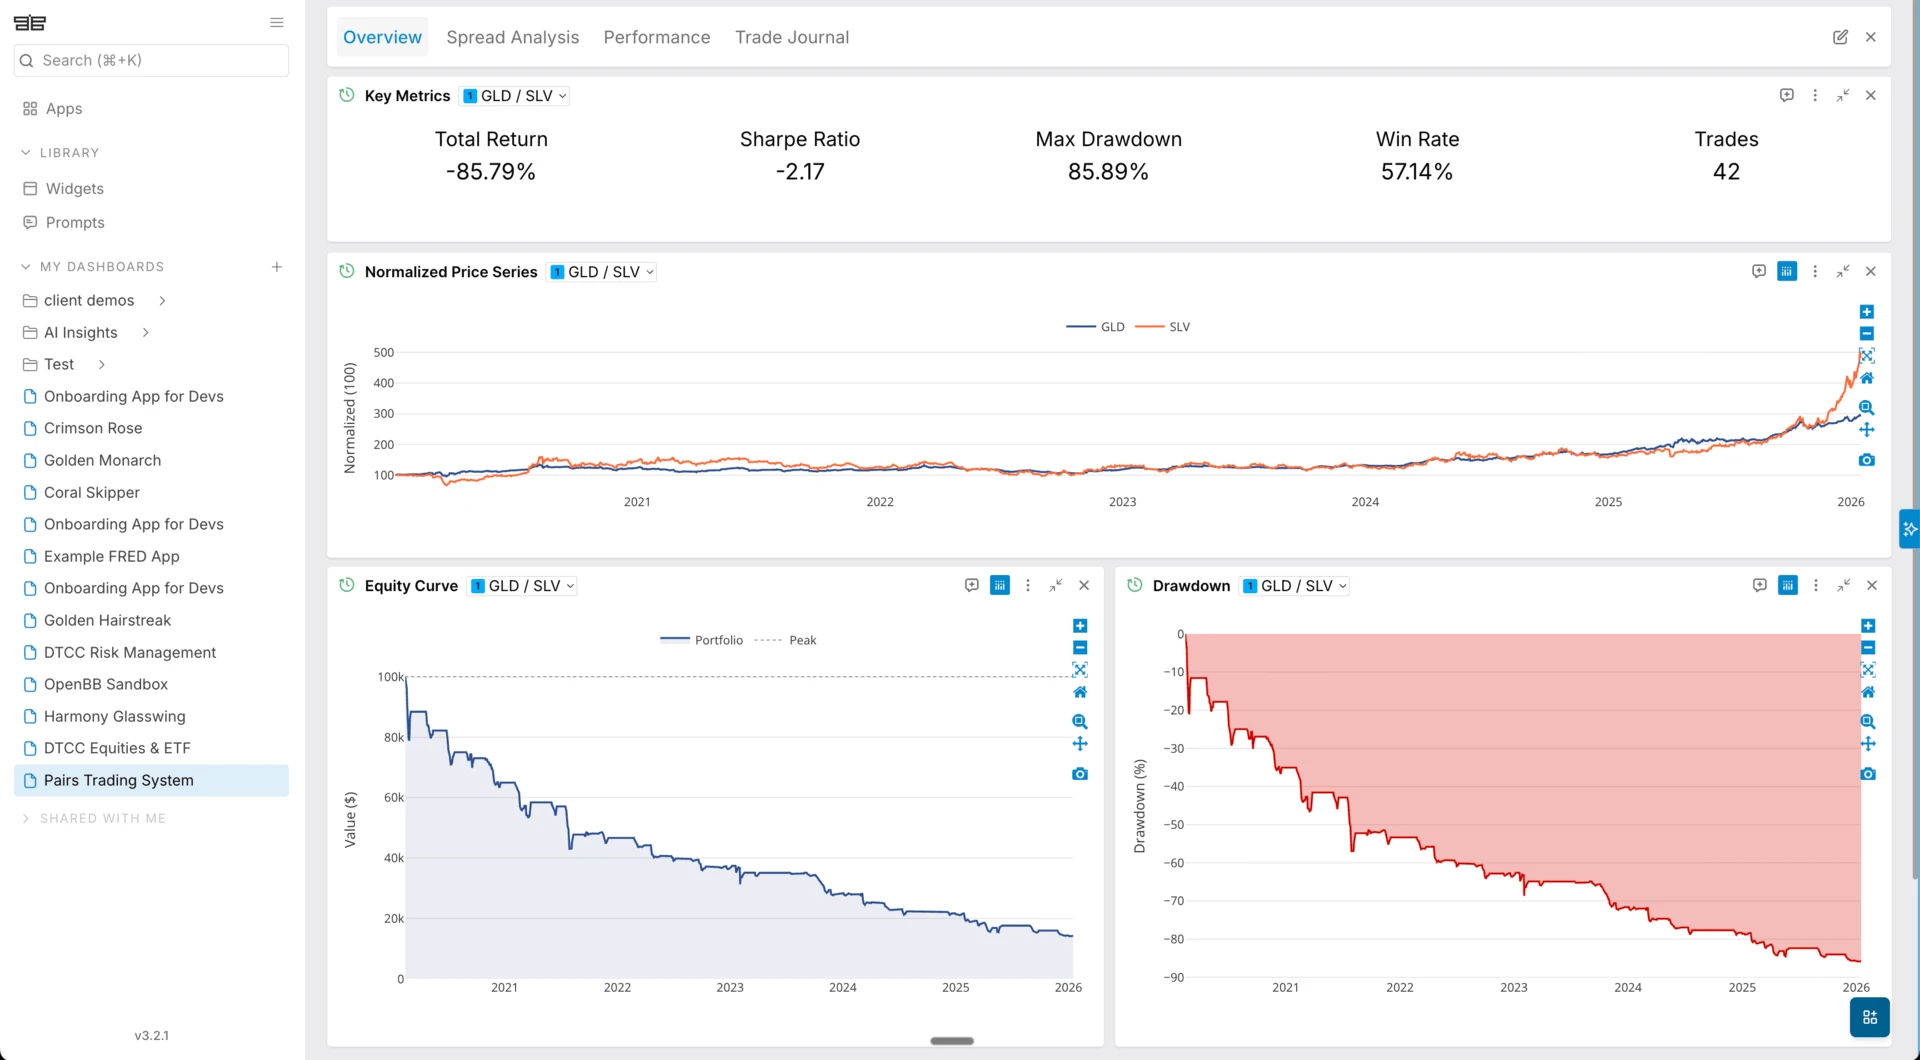The image size is (1920, 1060).
Task: Toggle chart view button on Equity Curve widget
Action: pos(1000,585)
